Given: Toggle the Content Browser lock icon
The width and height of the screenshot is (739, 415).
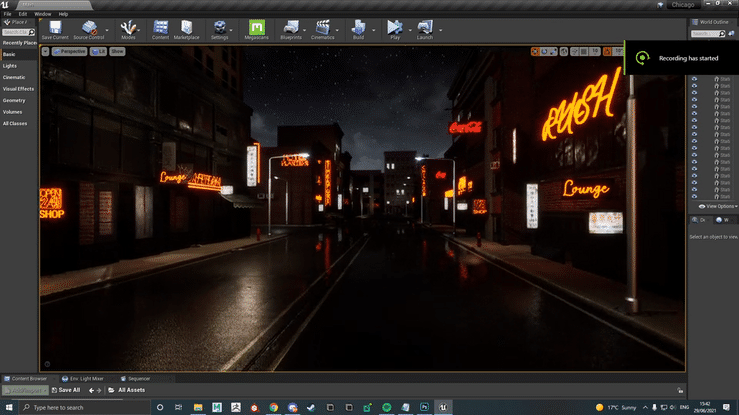Looking at the screenshot, I should click(x=680, y=390).
